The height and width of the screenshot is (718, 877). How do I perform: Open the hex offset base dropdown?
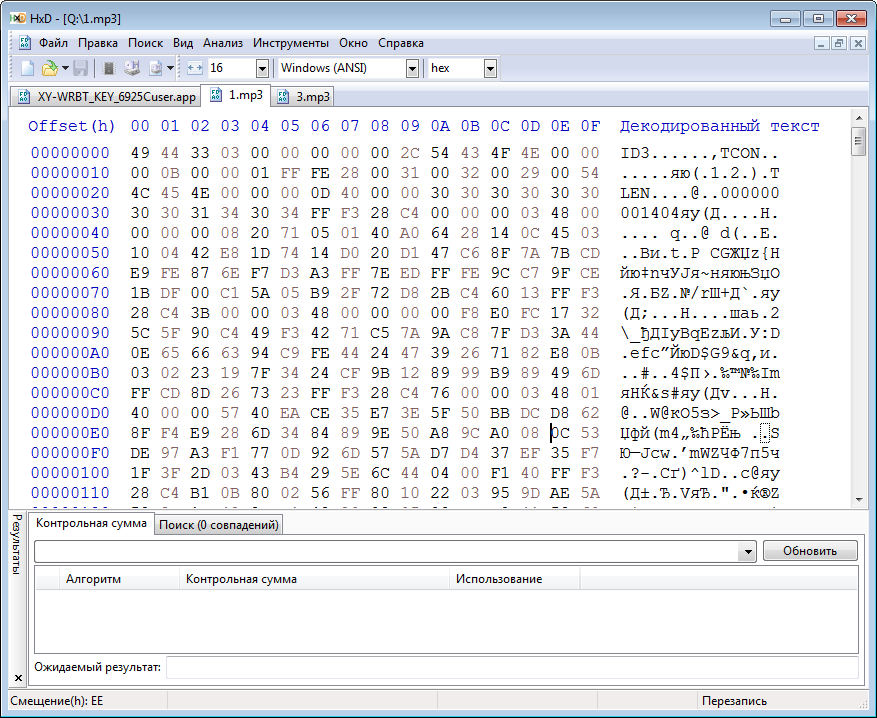(491, 68)
